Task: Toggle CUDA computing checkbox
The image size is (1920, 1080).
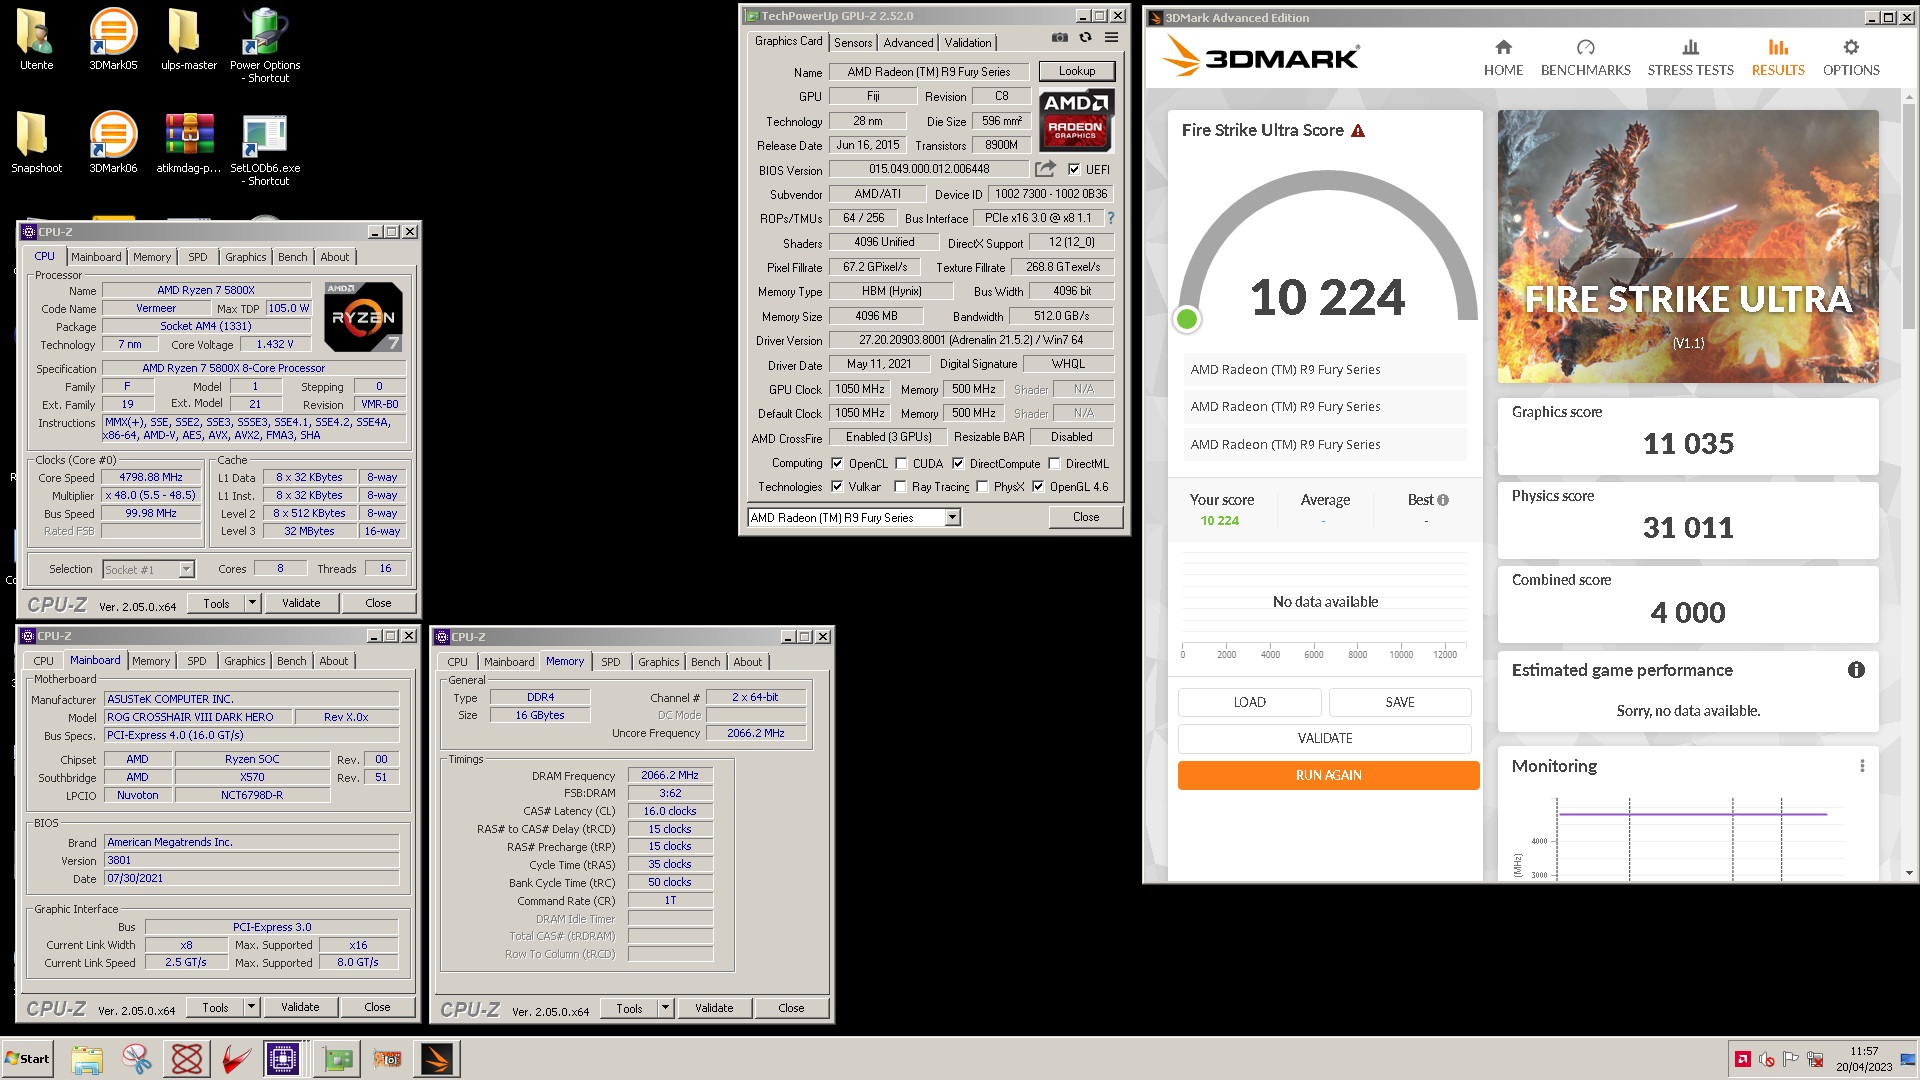Action: [901, 464]
